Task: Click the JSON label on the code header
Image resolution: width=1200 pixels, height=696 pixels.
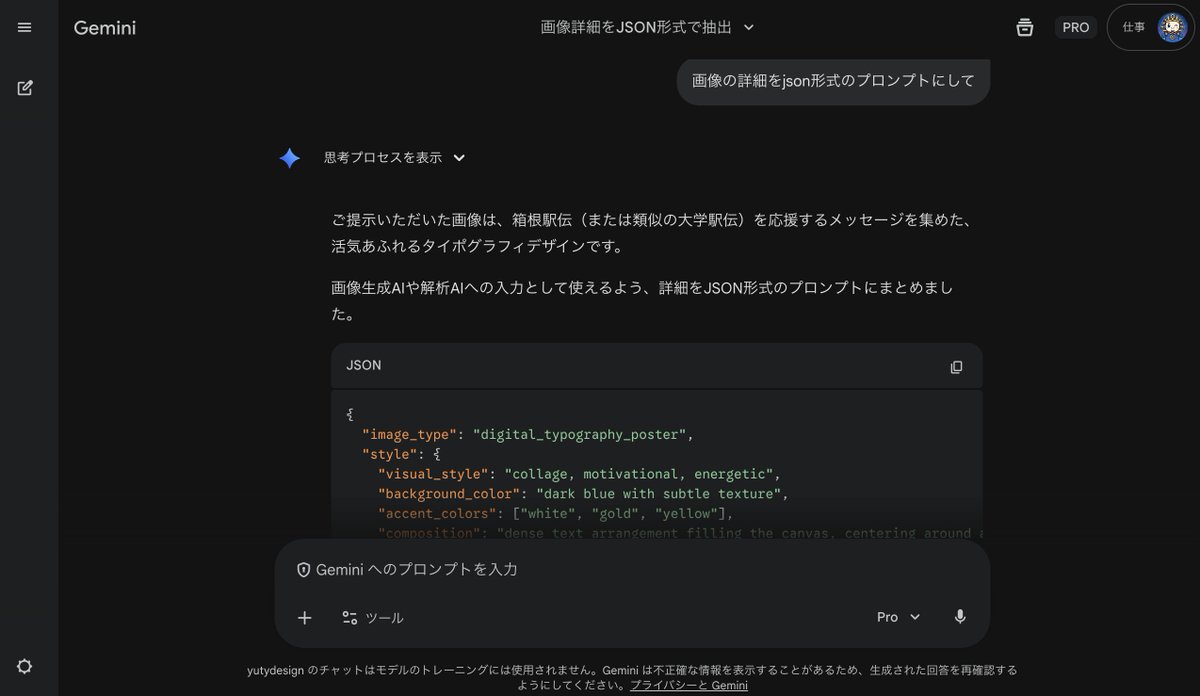Action: pyautogui.click(x=363, y=365)
